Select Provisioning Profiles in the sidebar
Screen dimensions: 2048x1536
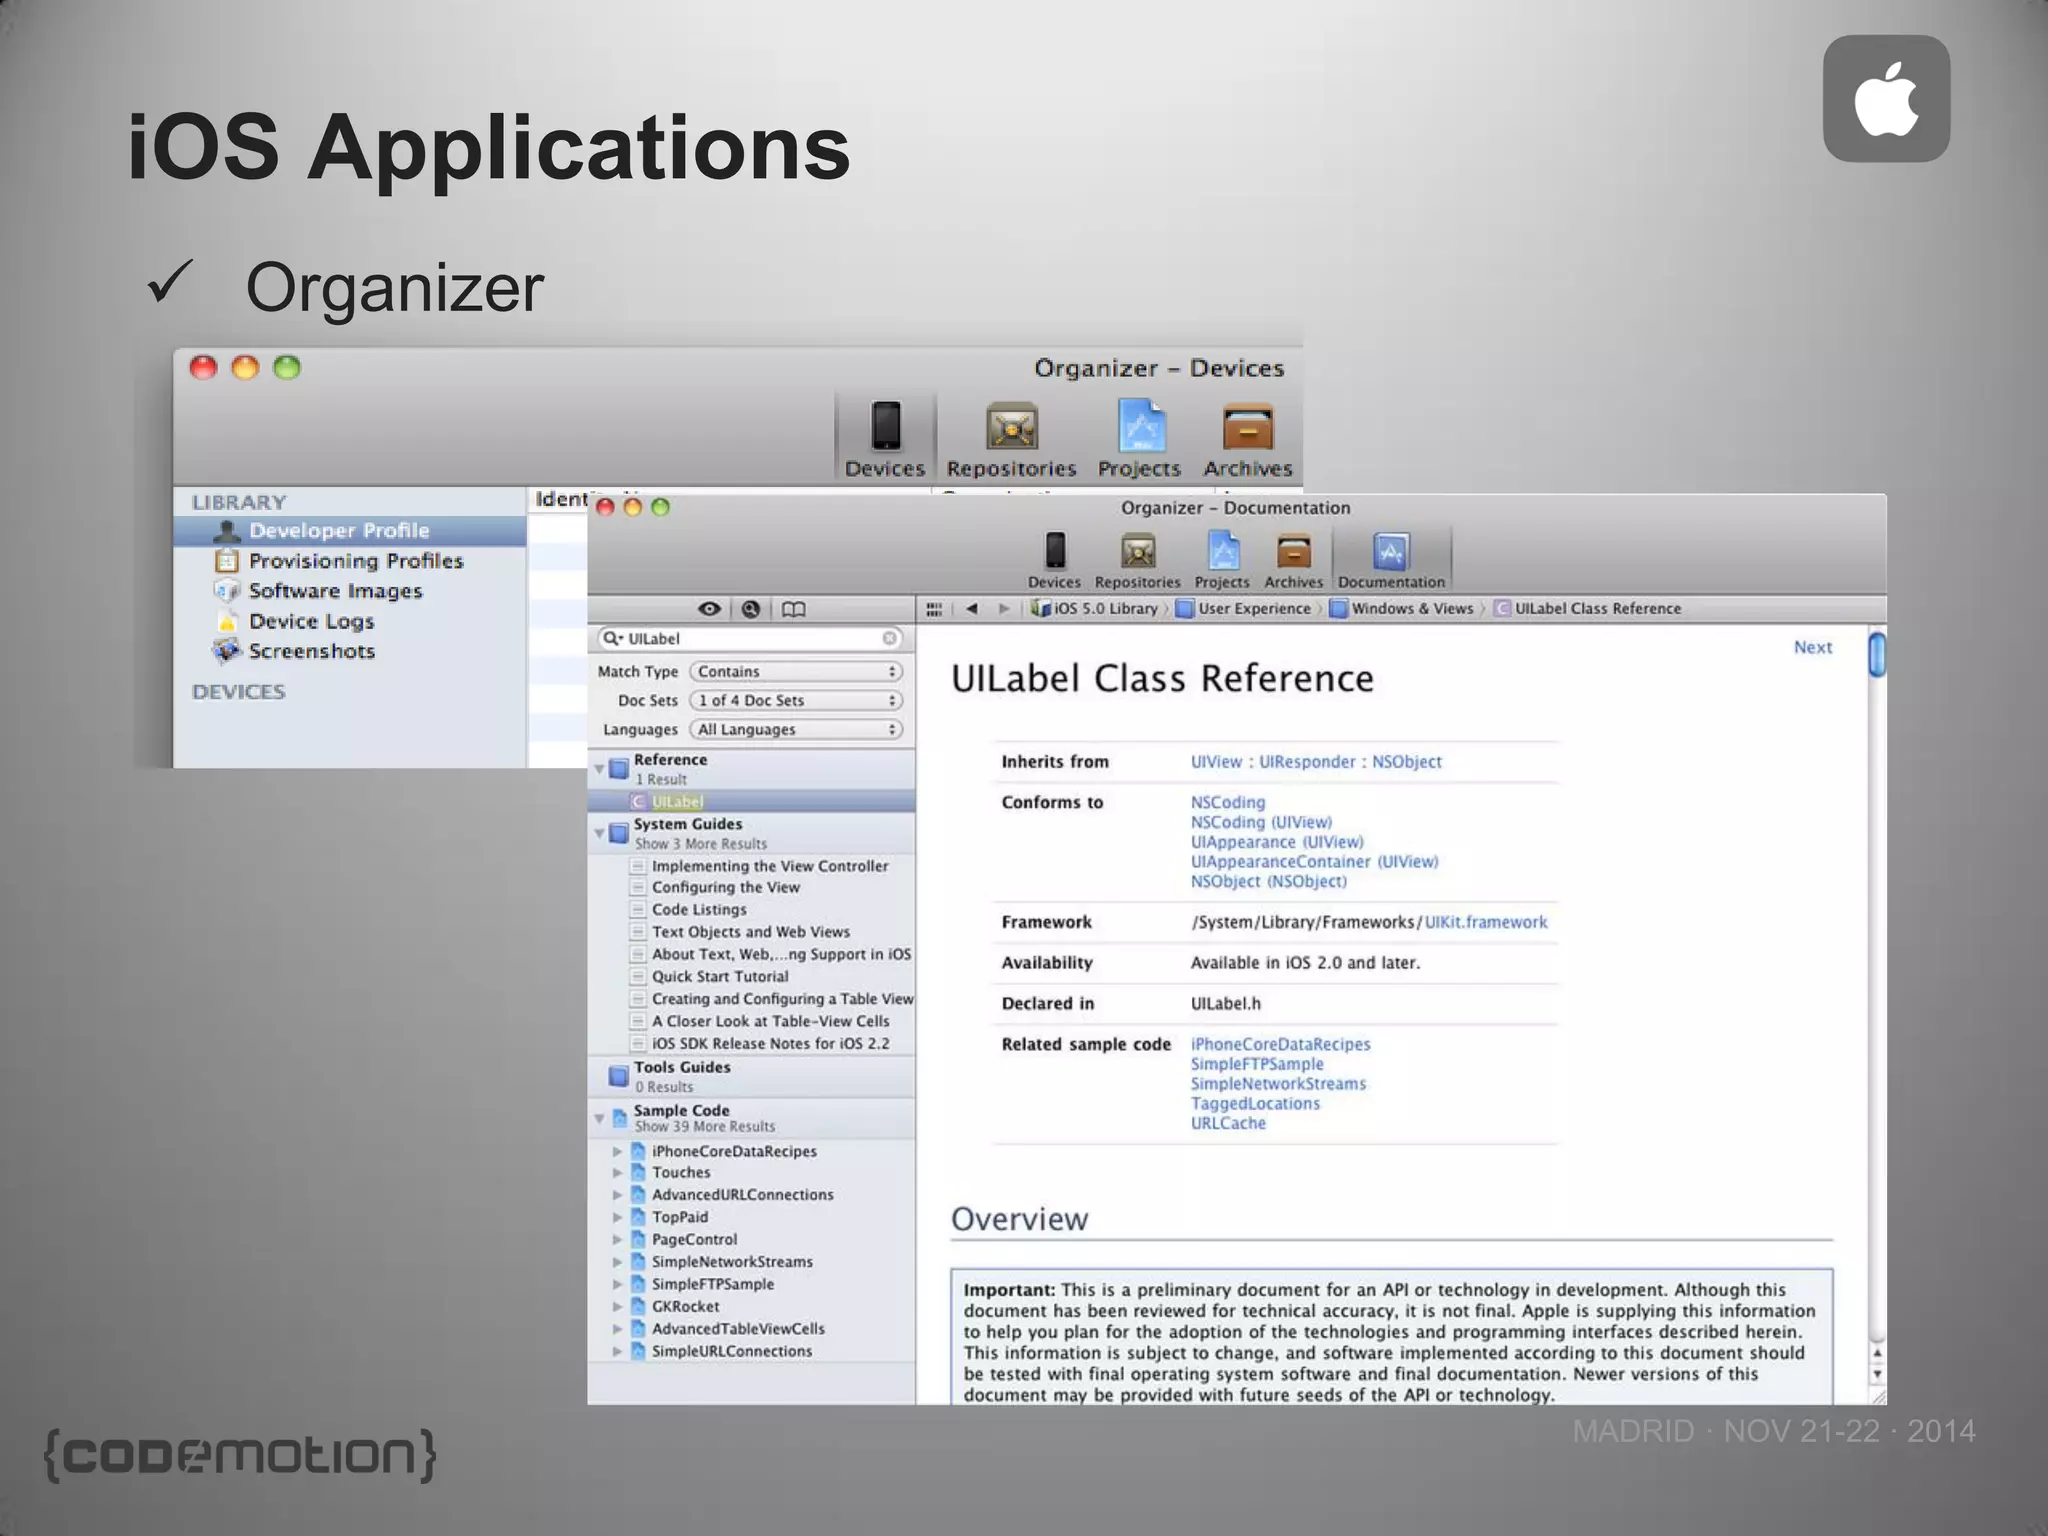350,561
